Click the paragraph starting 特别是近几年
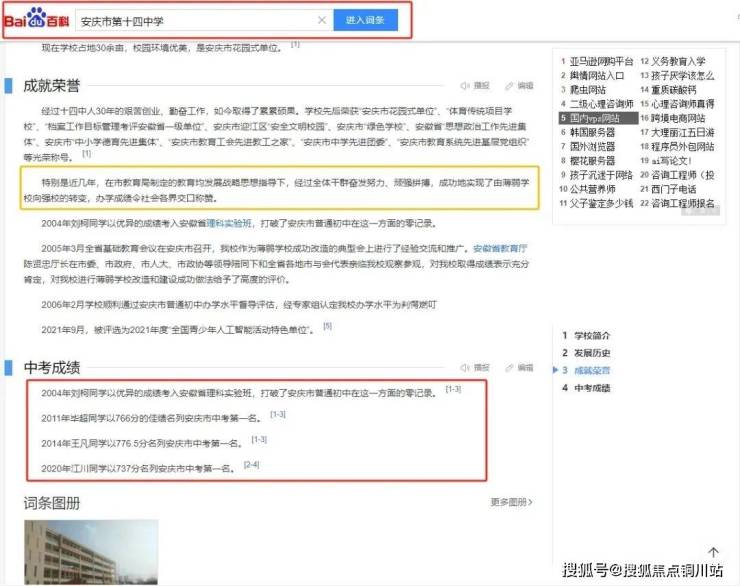740x586 pixels. tap(277, 190)
